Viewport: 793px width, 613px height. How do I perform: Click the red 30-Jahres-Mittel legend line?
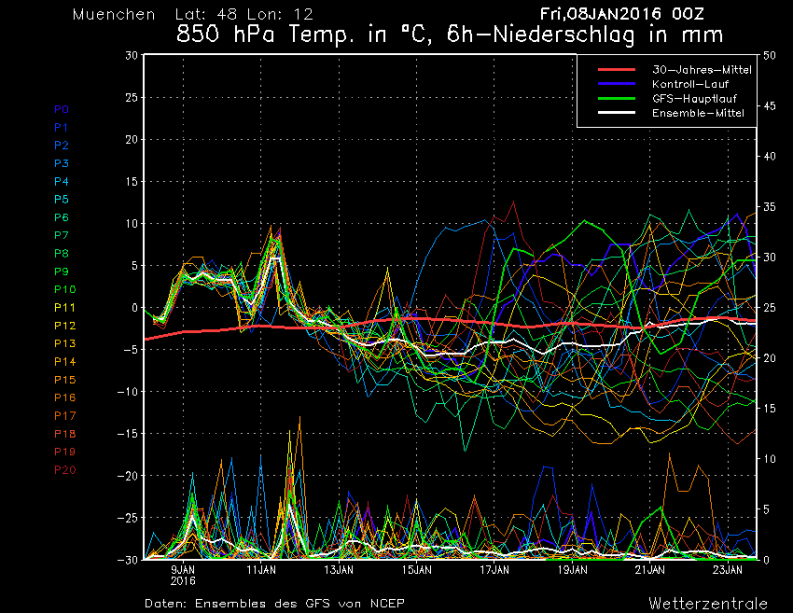pyautogui.click(x=619, y=70)
